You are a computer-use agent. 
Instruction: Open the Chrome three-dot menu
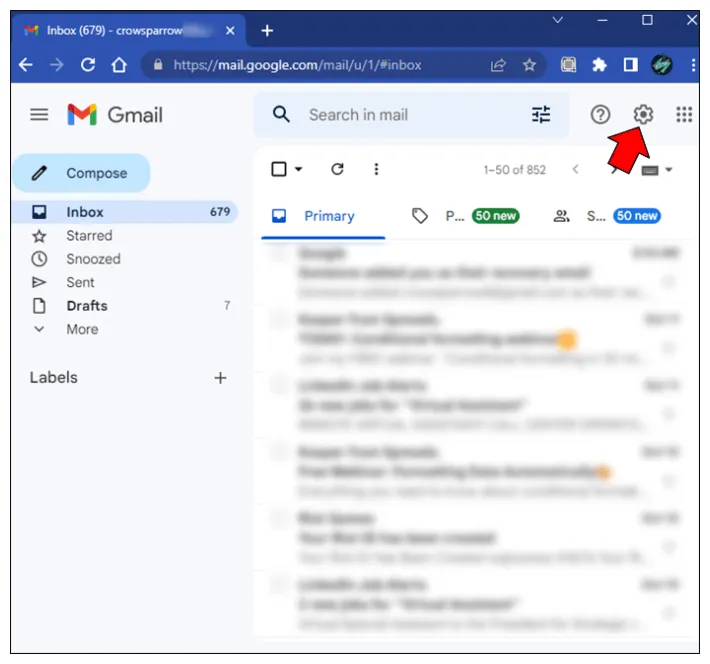click(693, 65)
